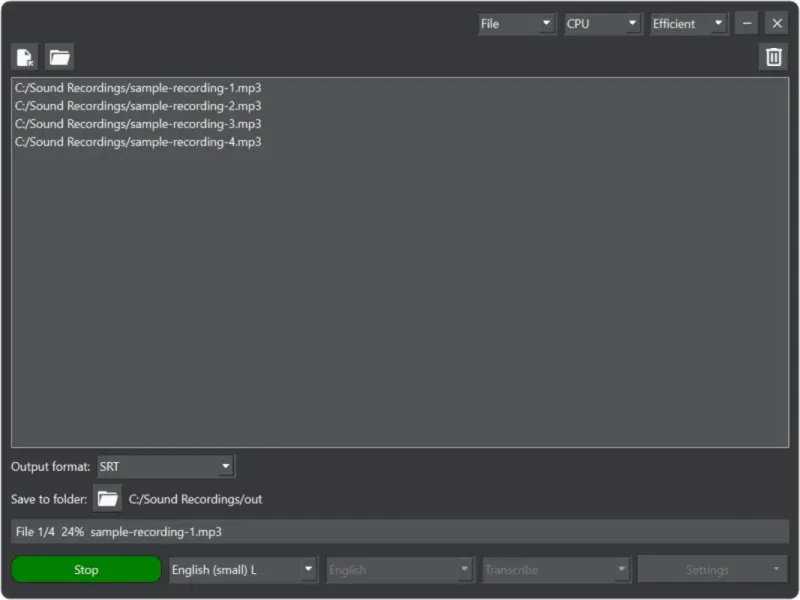Choose the save folder with folder icon
This screenshot has width=800, height=600.
[107, 498]
